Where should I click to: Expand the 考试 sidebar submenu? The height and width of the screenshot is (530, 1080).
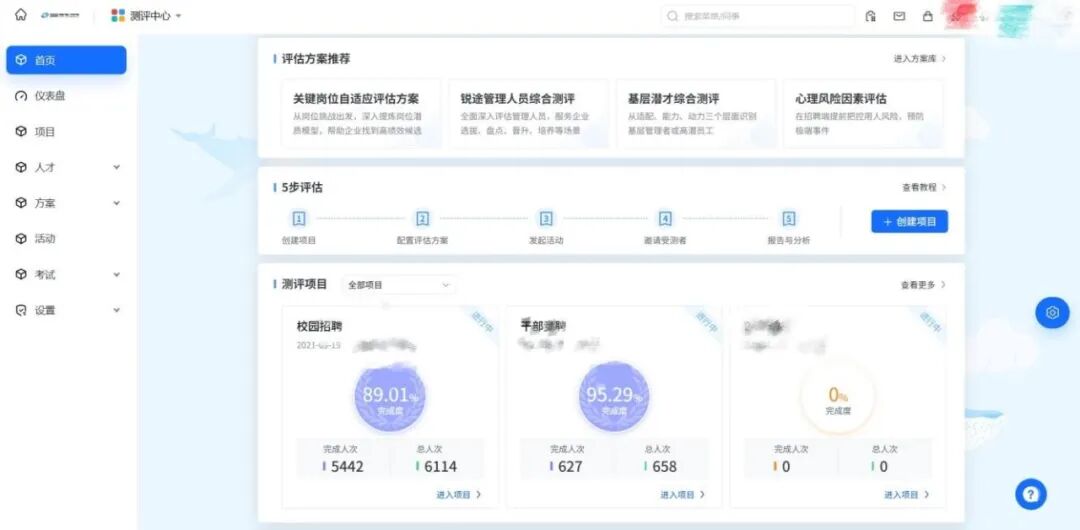click(x=66, y=274)
